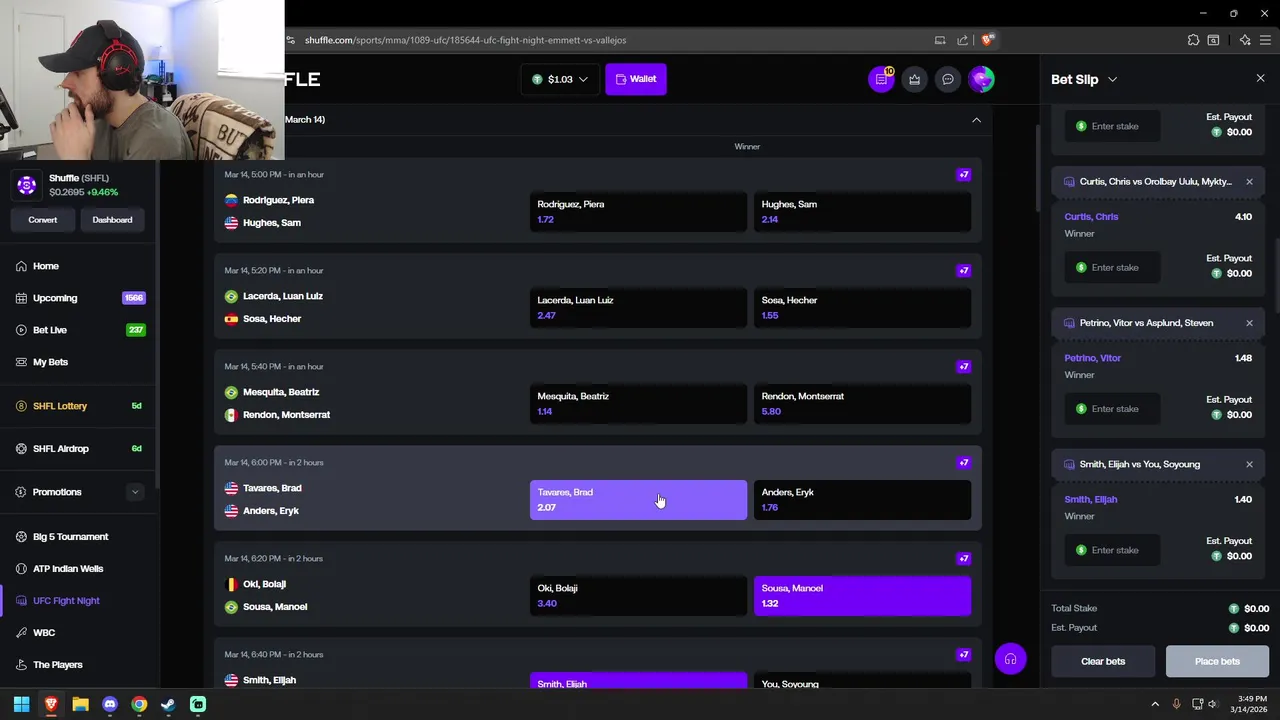1280x720 pixels.
Task: Expand the Promotions sidebar section
Action: click(x=134, y=492)
